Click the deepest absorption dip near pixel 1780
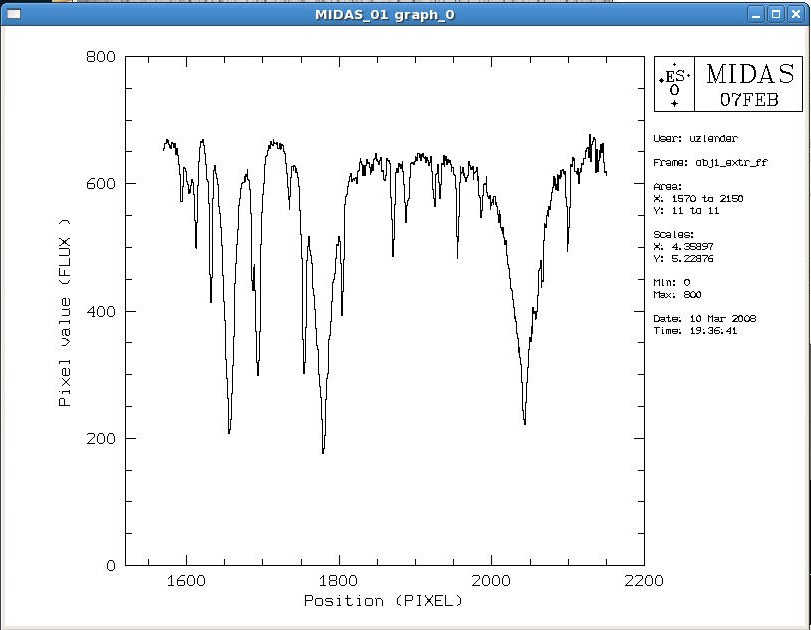This screenshot has height=630, width=811. tap(323, 450)
